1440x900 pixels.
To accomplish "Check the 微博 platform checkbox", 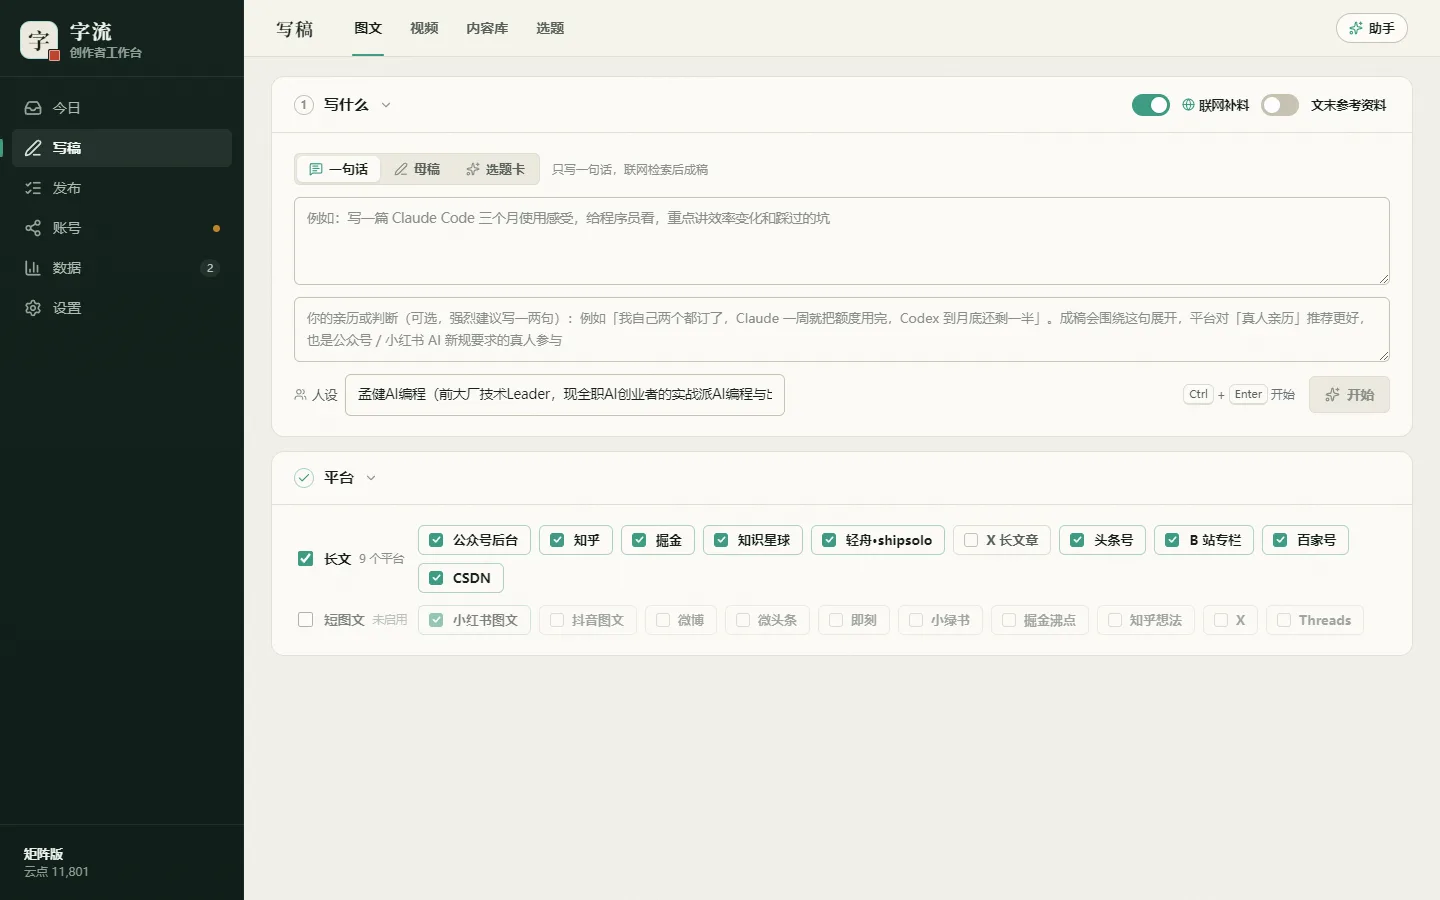I will (x=663, y=620).
